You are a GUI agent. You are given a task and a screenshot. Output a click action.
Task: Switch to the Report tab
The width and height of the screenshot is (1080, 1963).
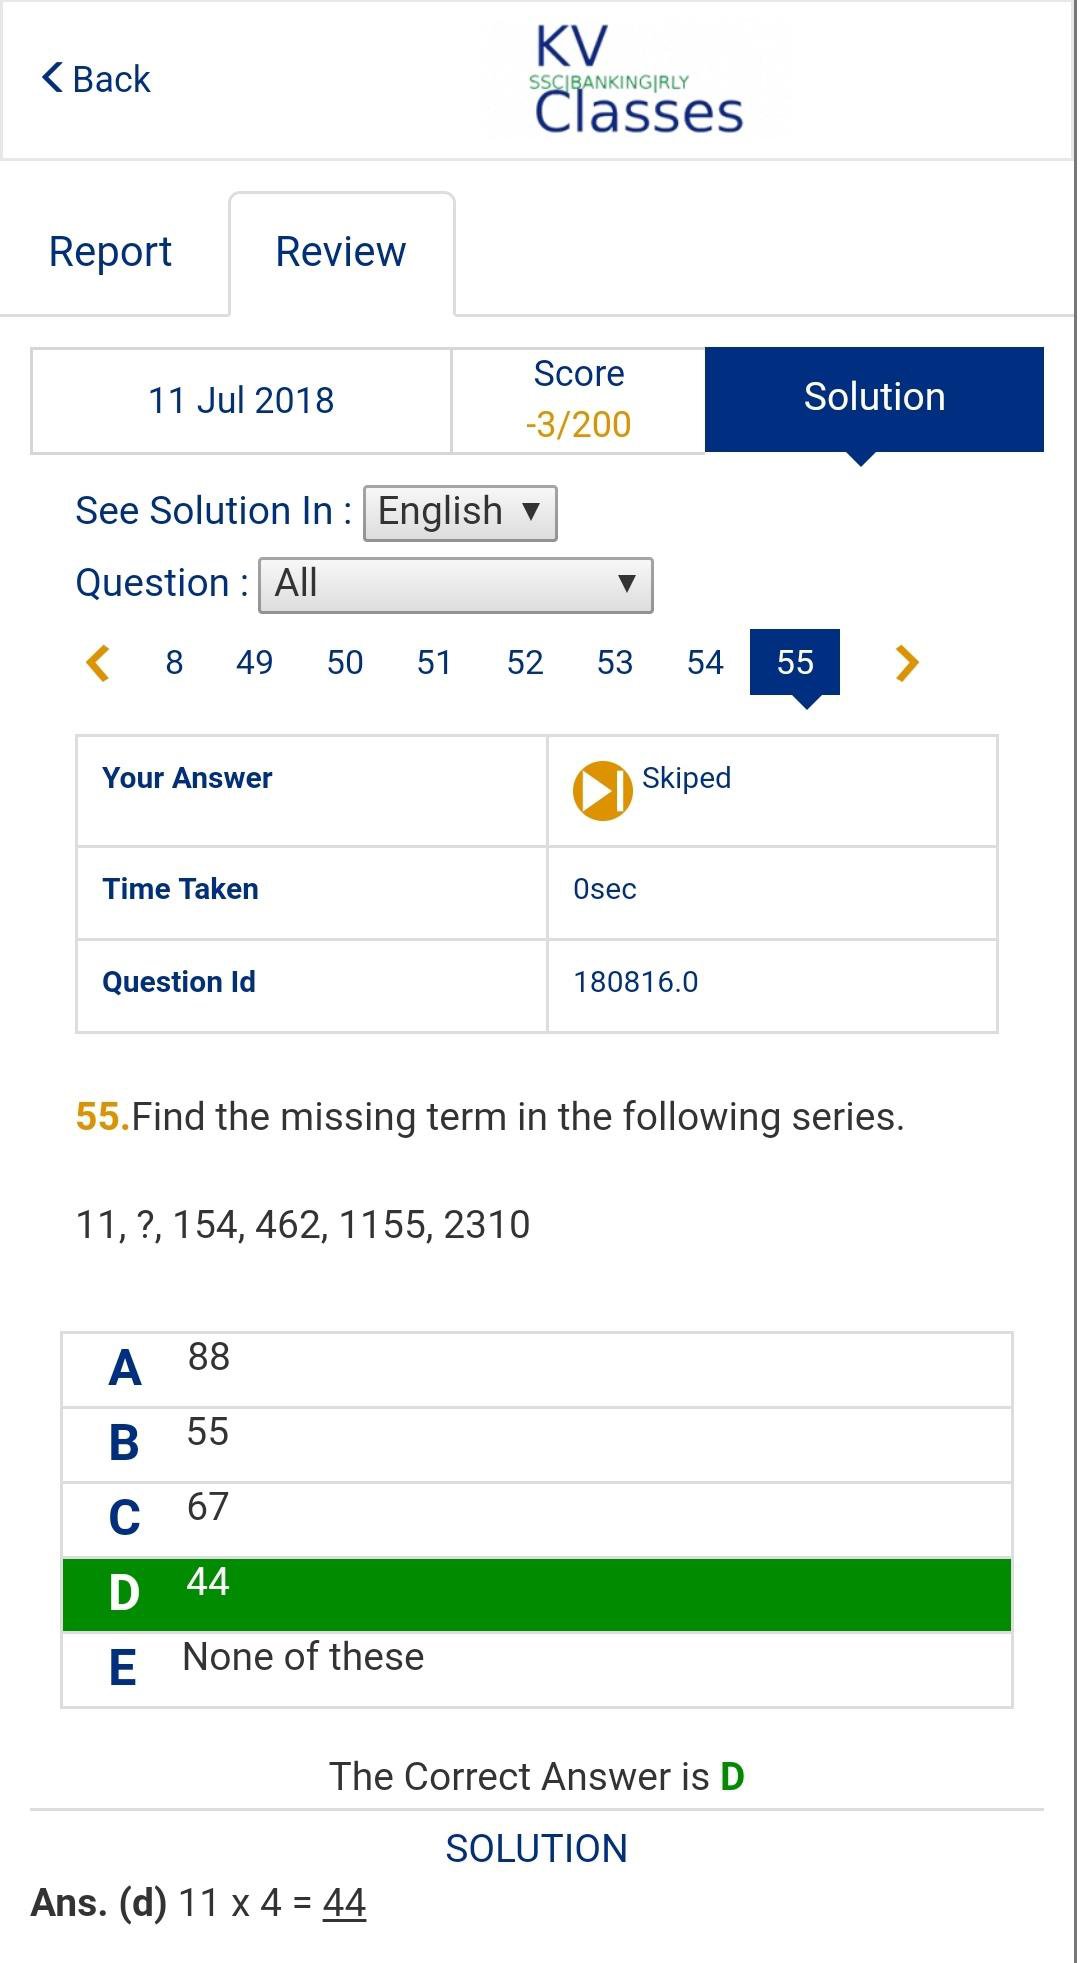pos(110,252)
